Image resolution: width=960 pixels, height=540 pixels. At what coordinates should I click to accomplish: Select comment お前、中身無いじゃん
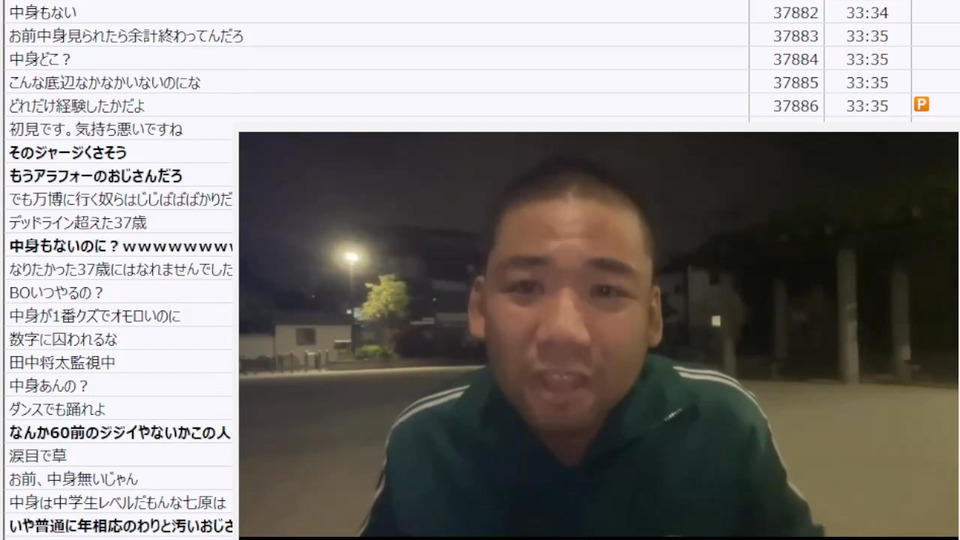pyautogui.click(x=73, y=479)
